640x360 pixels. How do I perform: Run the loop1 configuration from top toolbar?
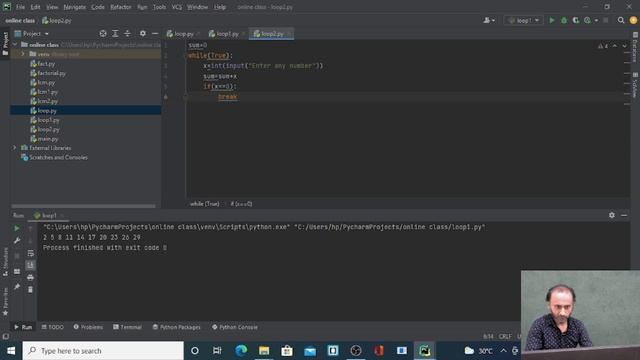(x=552, y=20)
